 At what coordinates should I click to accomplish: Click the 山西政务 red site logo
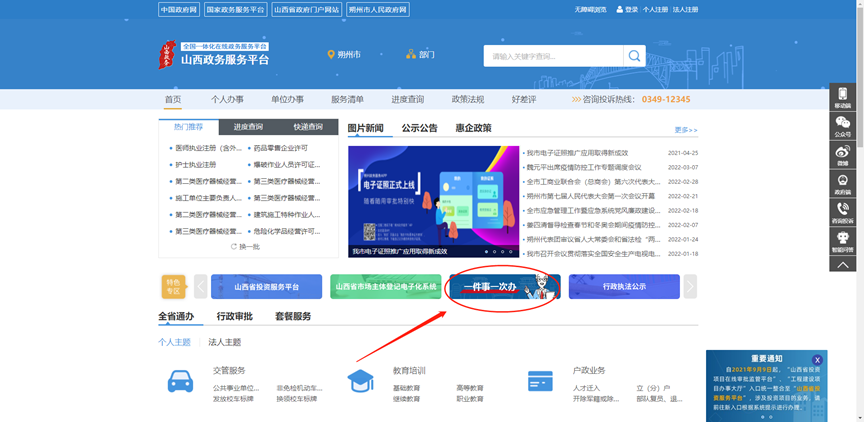point(167,55)
